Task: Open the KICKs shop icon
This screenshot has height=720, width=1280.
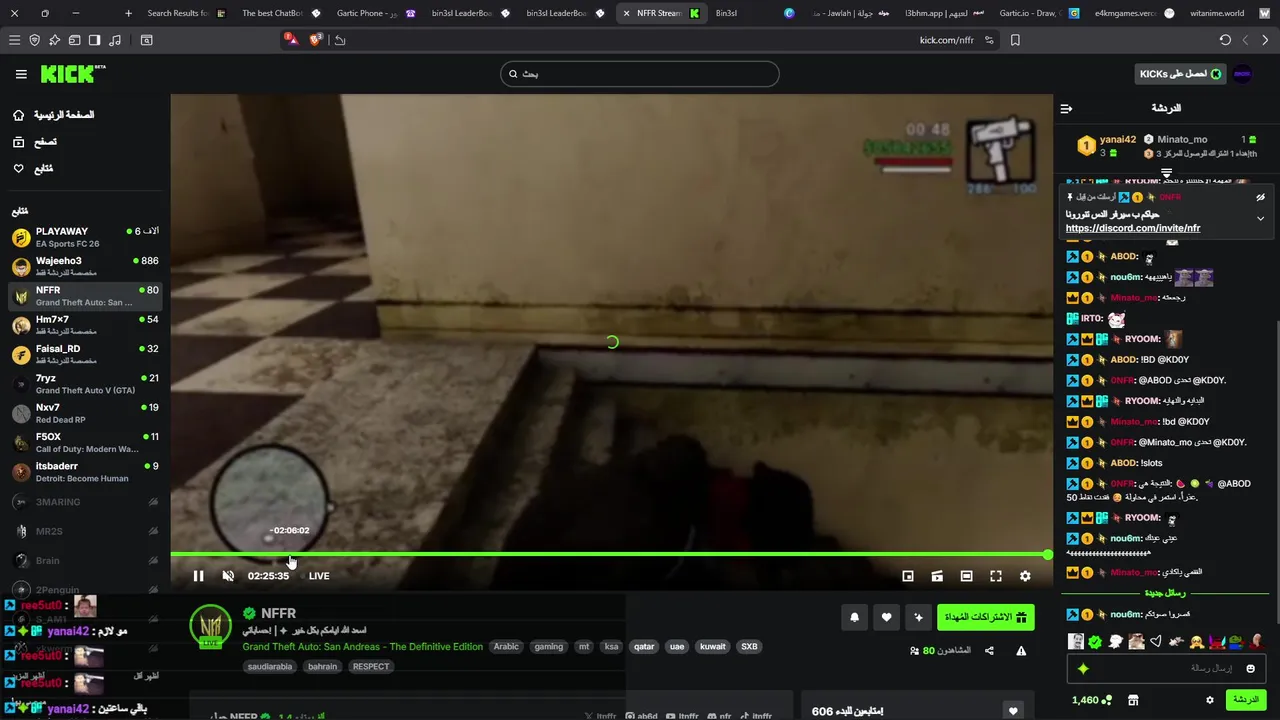Action: coord(1133,700)
